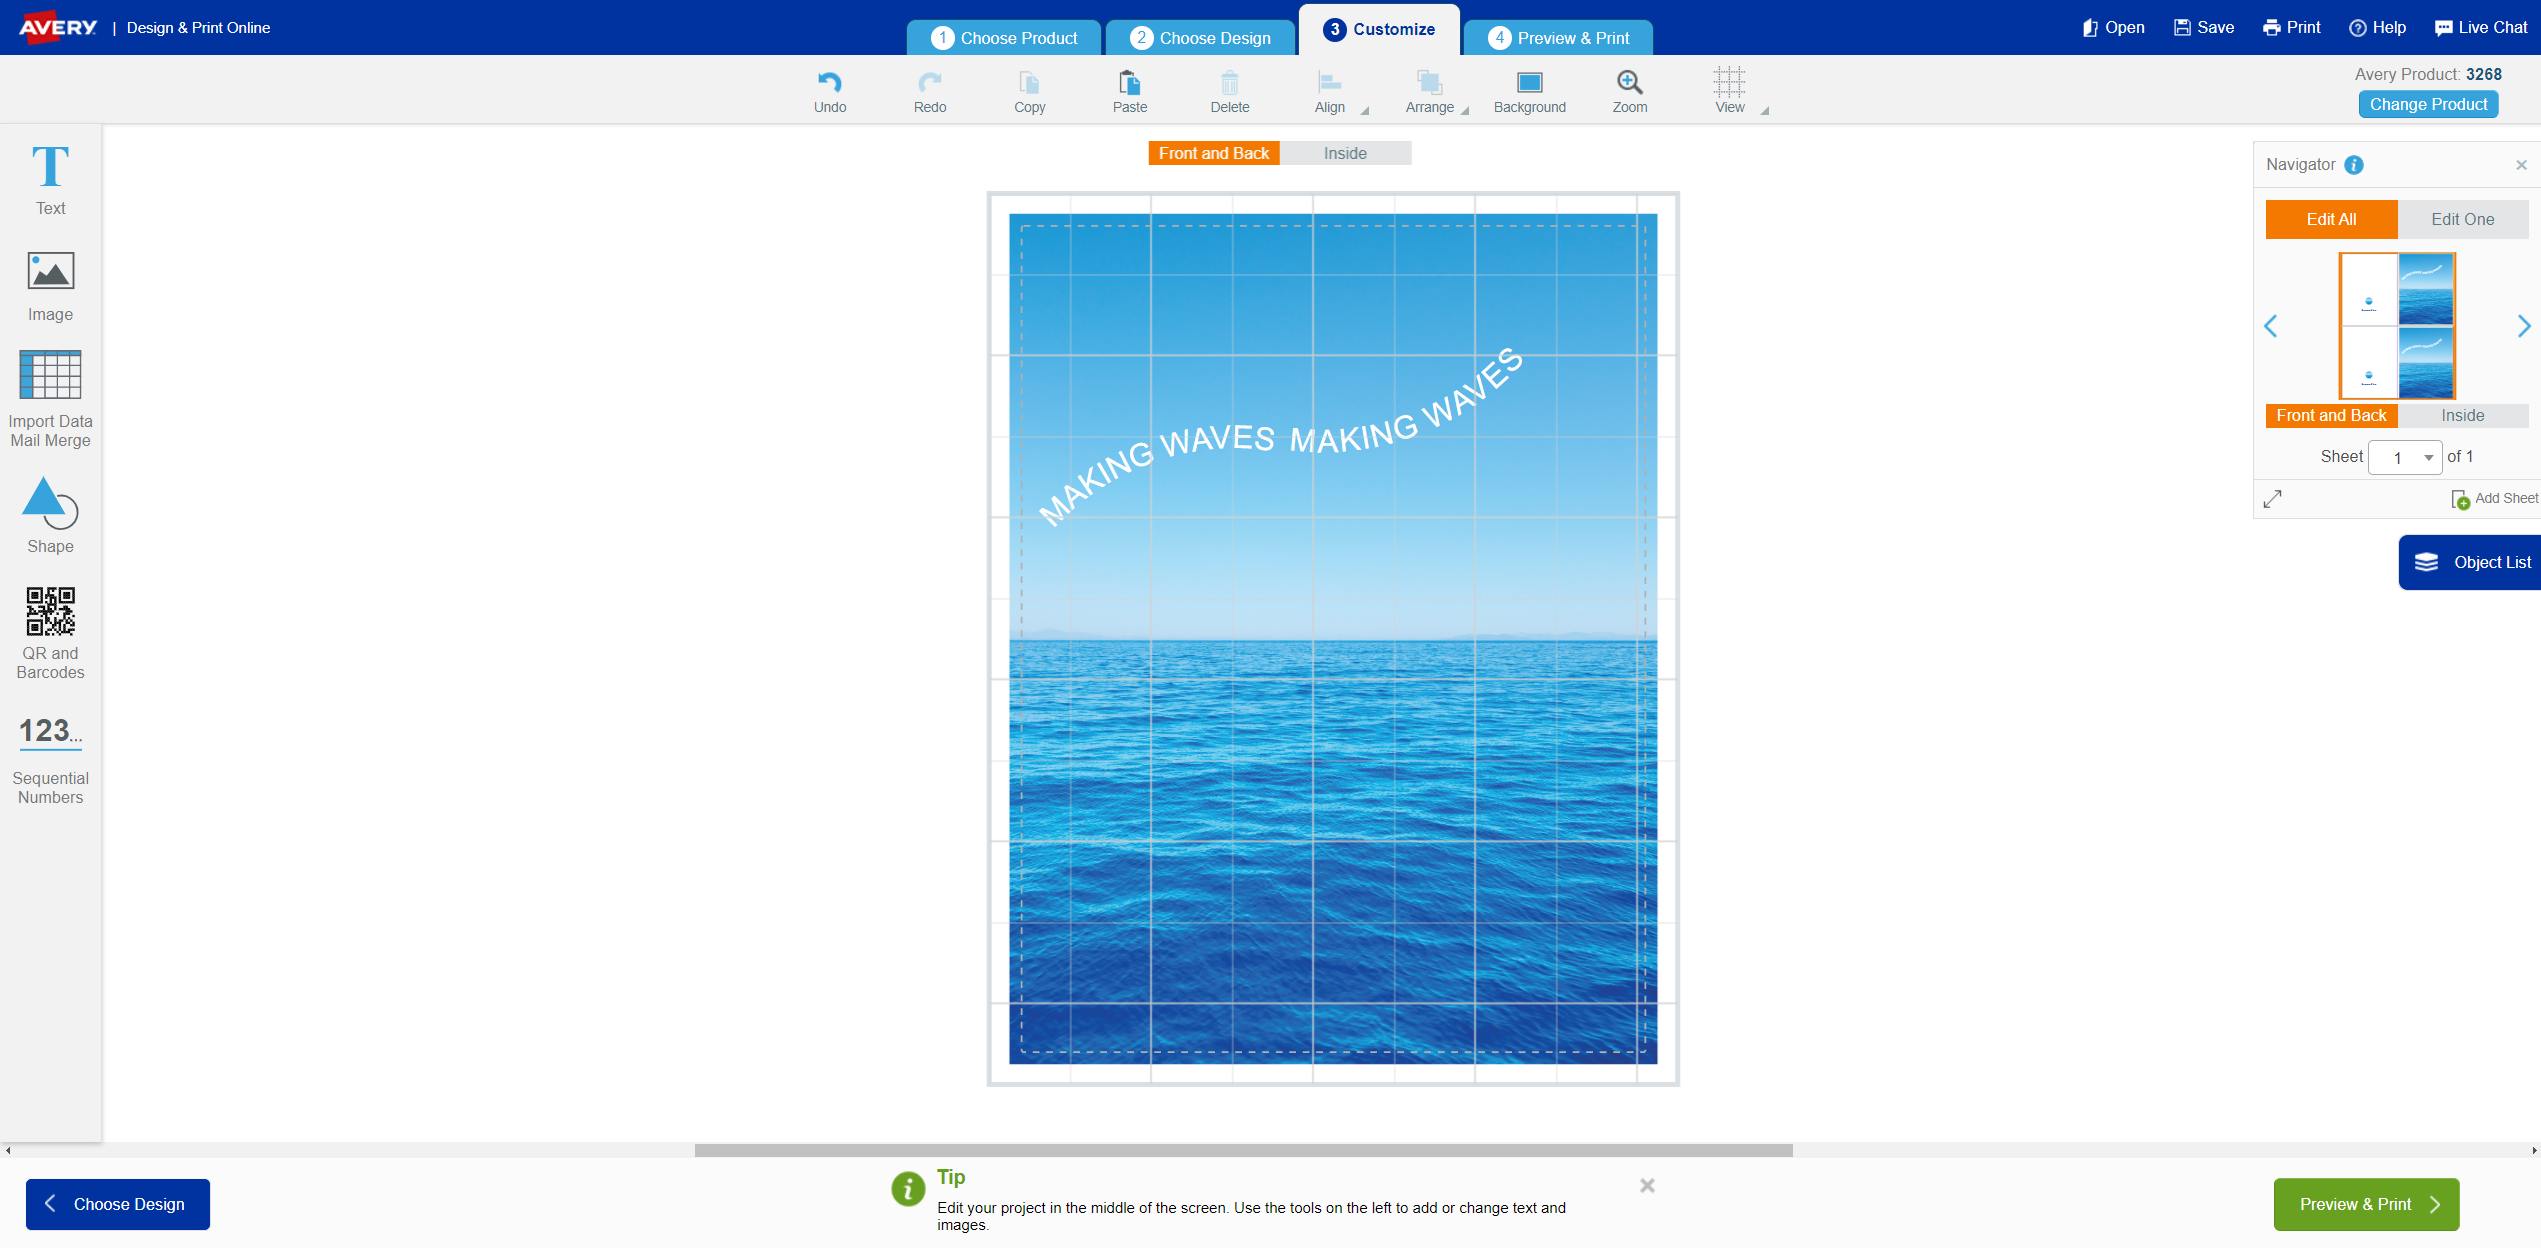The height and width of the screenshot is (1248, 2541).
Task: Save the current project
Action: click(x=2204, y=28)
